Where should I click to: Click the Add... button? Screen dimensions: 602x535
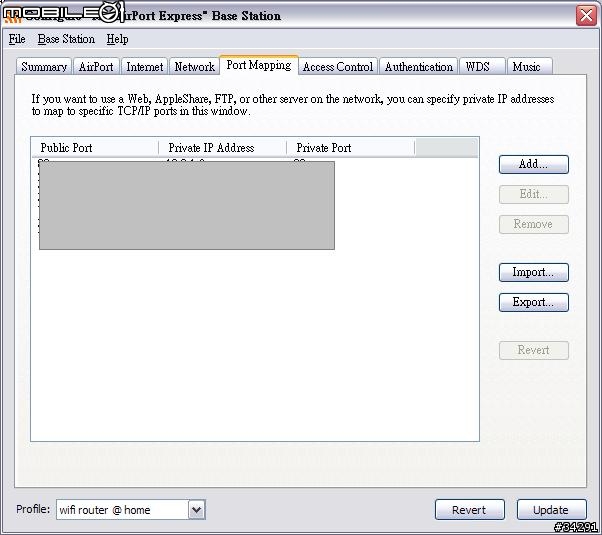(x=534, y=164)
